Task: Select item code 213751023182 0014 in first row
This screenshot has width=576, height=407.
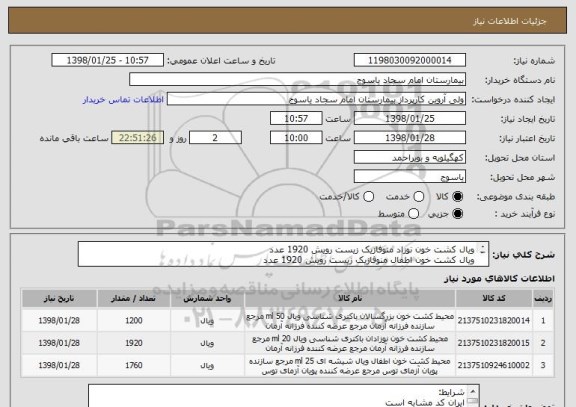Action: [494, 321]
